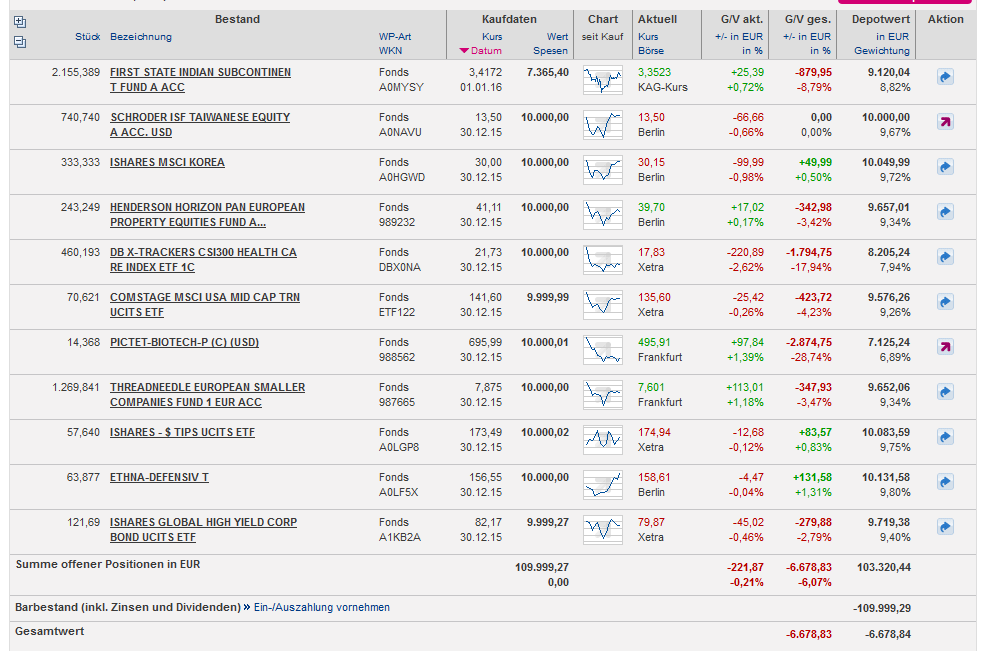Click the action icon for First State Indian Subcontinent
Image resolution: width=989 pixels, height=651 pixels.
point(945,77)
